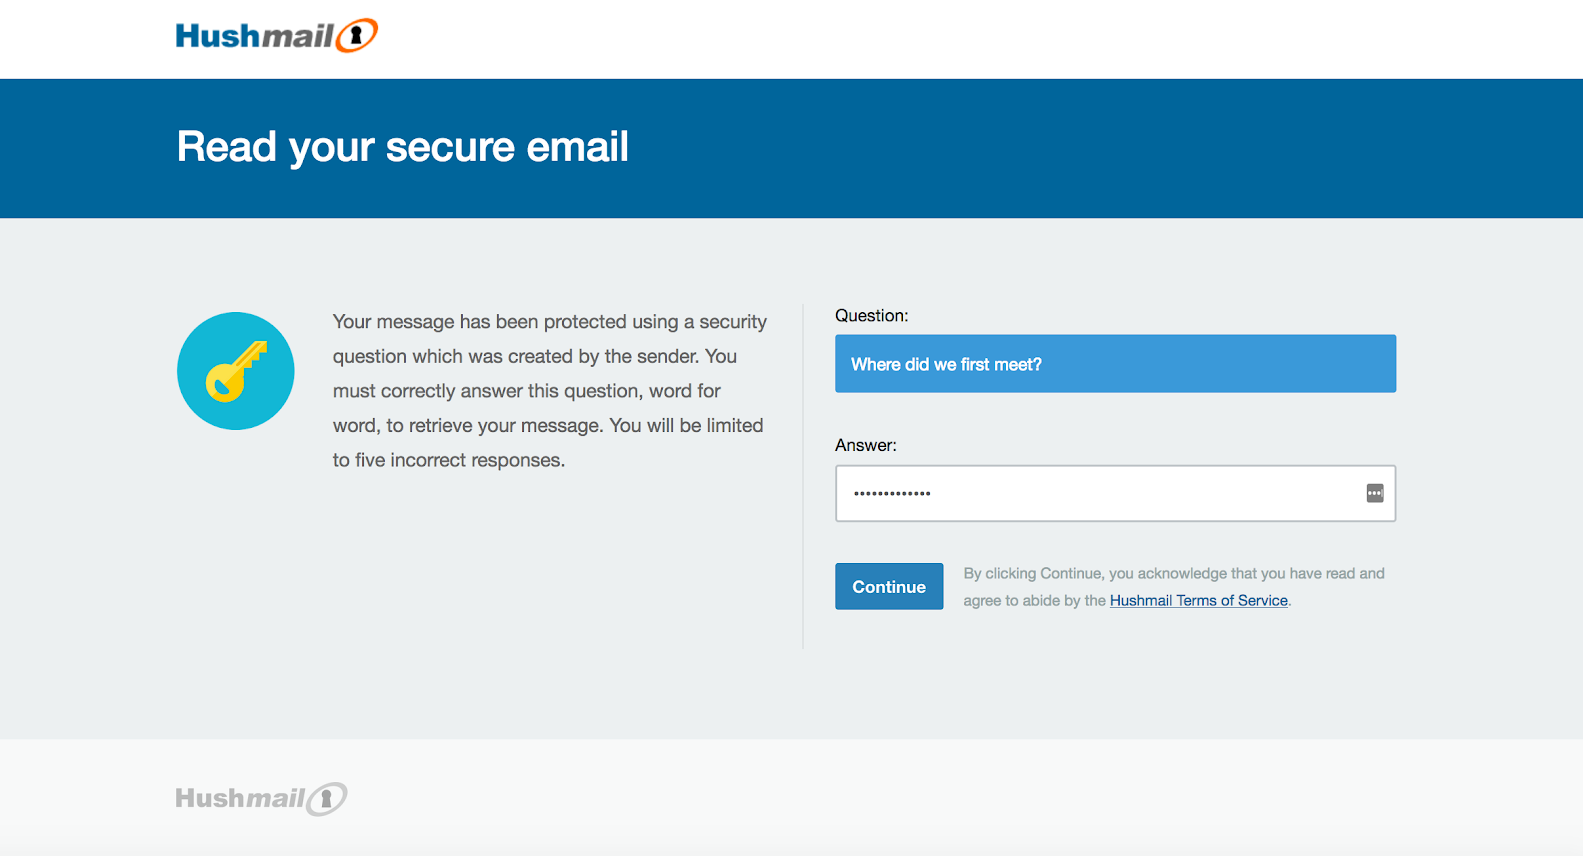Click the "Question:" label
The height and width of the screenshot is (856, 1583).
(872, 316)
